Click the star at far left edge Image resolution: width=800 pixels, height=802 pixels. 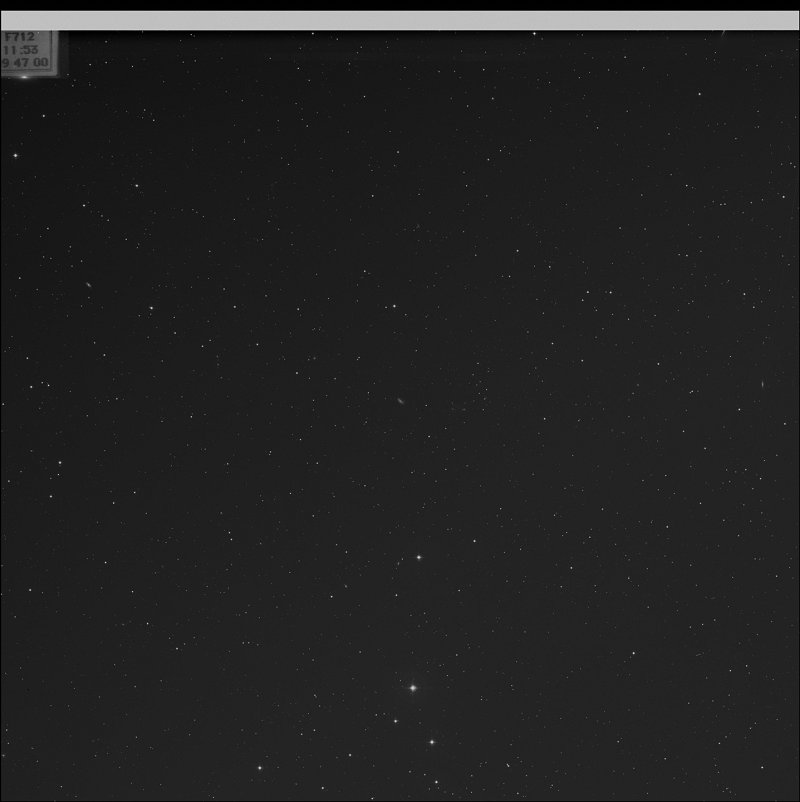point(14,157)
